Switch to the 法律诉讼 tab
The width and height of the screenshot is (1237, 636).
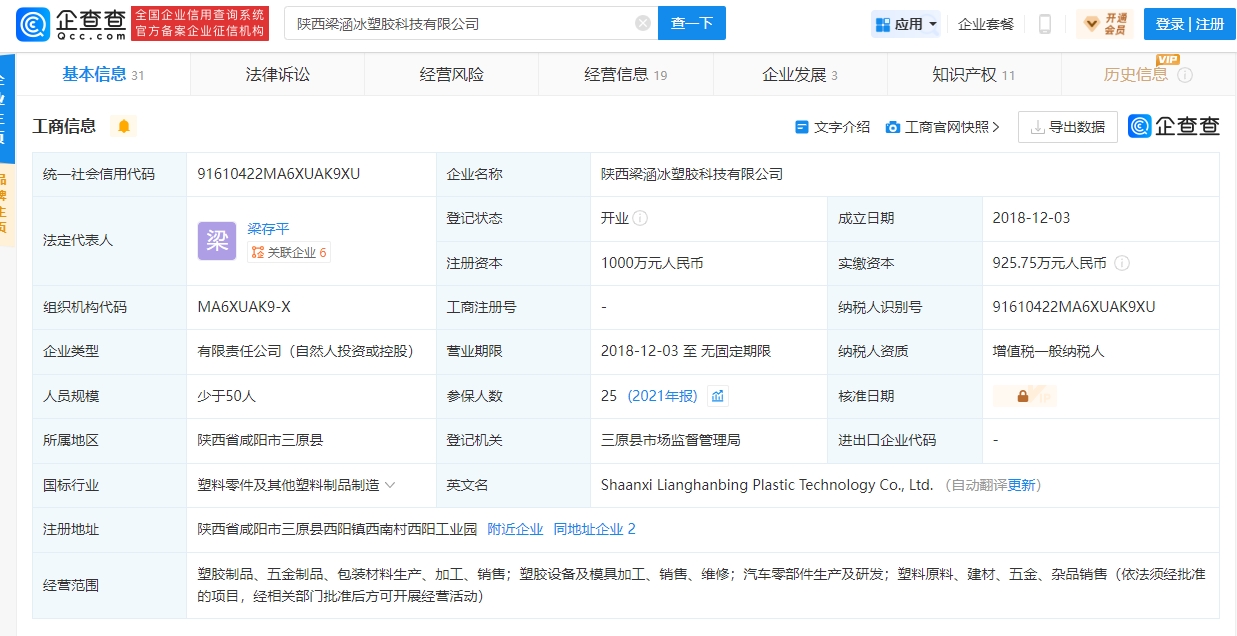pyautogui.click(x=277, y=75)
